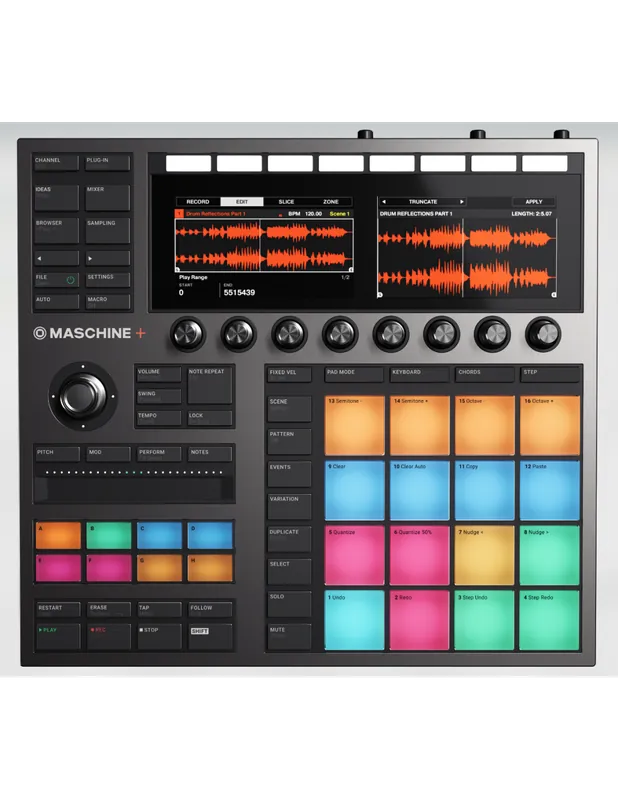618x800 pixels.
Task: Switch to ZONE tab on display
Action: click(x=331, y=202)
